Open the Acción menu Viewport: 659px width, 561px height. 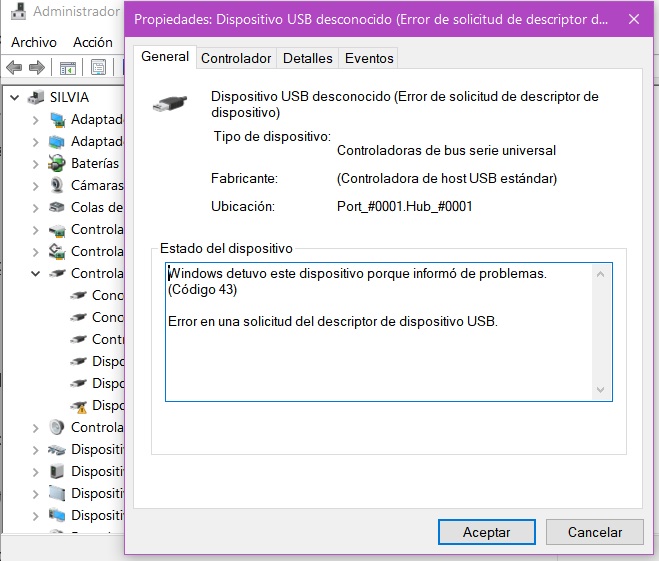coord(93,42)
